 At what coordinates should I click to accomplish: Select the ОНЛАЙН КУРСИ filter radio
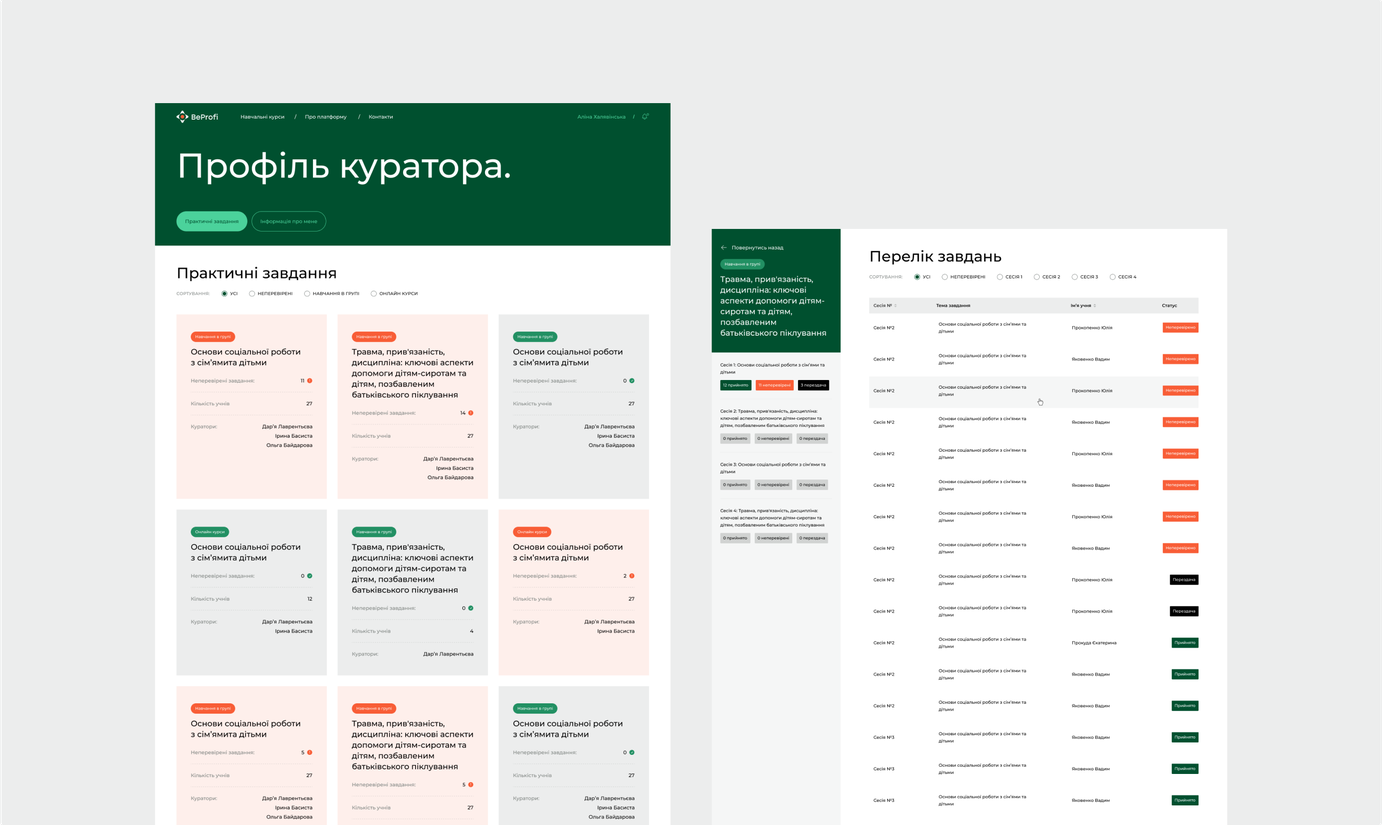[x=374, y=294]
